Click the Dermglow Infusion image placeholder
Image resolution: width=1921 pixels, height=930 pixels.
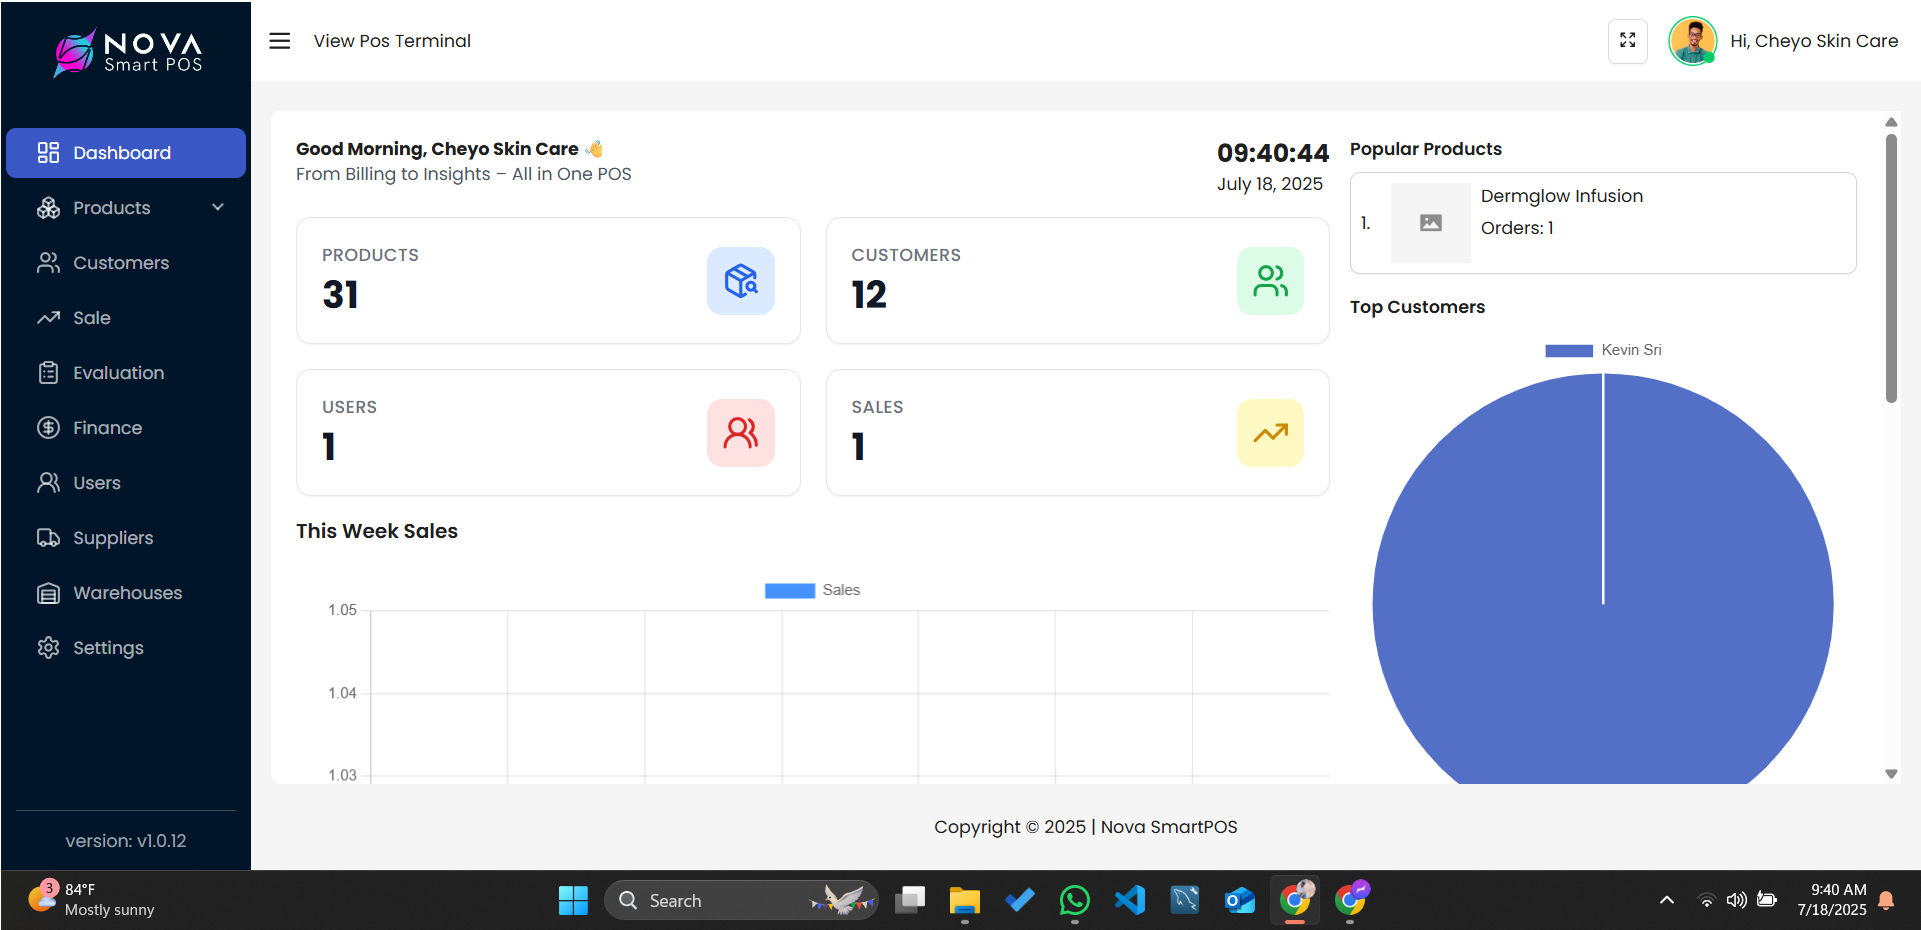tap(1431, 223)
